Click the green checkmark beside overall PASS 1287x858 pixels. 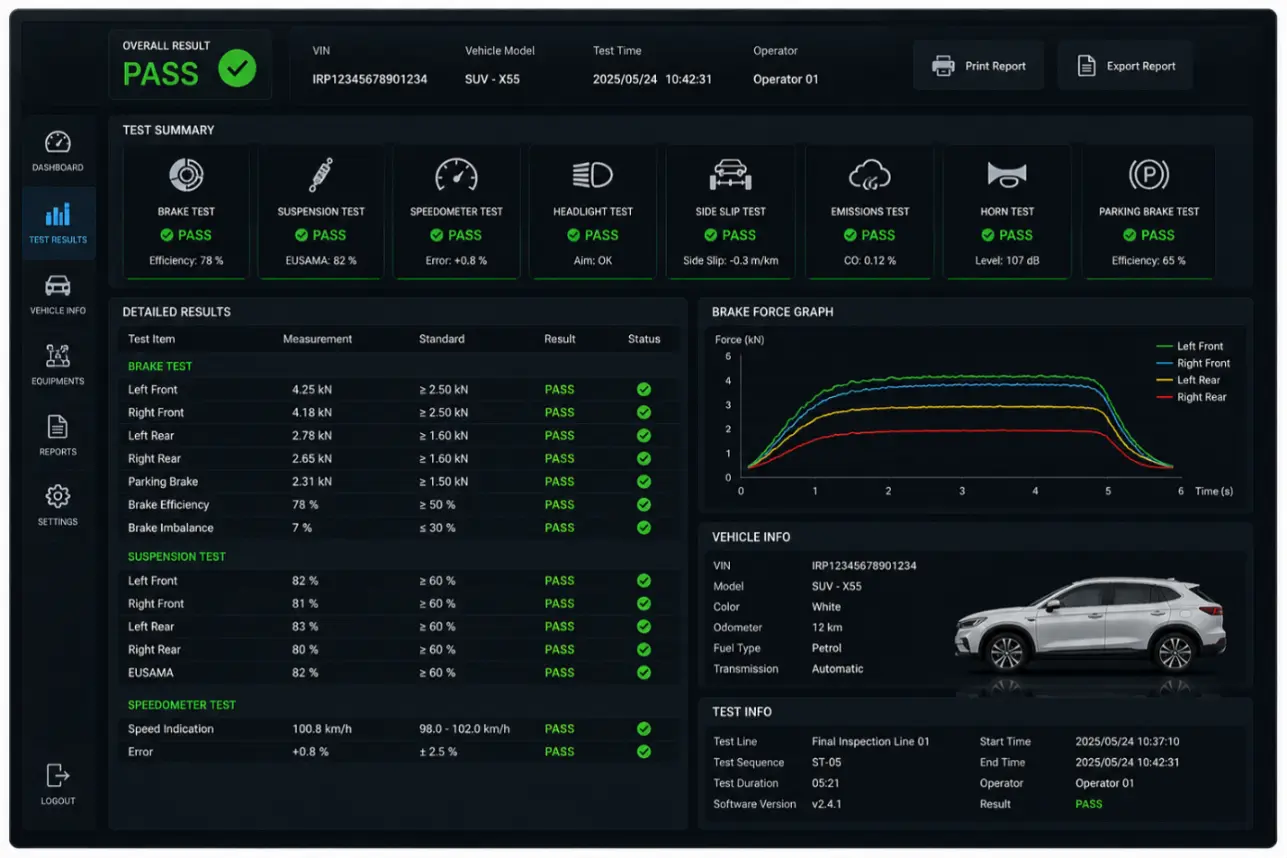point(238,68)
